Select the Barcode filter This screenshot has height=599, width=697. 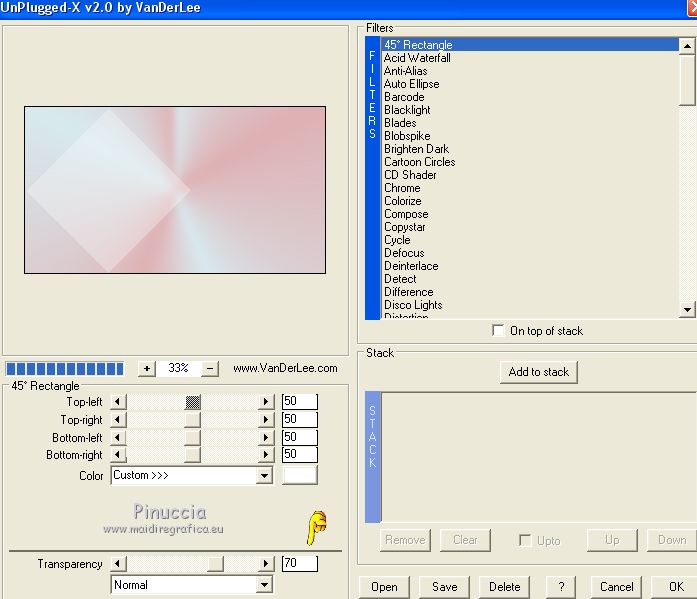click(530, 97)
